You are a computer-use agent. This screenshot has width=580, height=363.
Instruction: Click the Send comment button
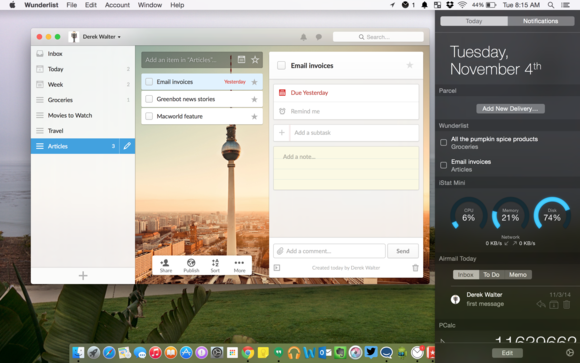[x=403, y=251]
